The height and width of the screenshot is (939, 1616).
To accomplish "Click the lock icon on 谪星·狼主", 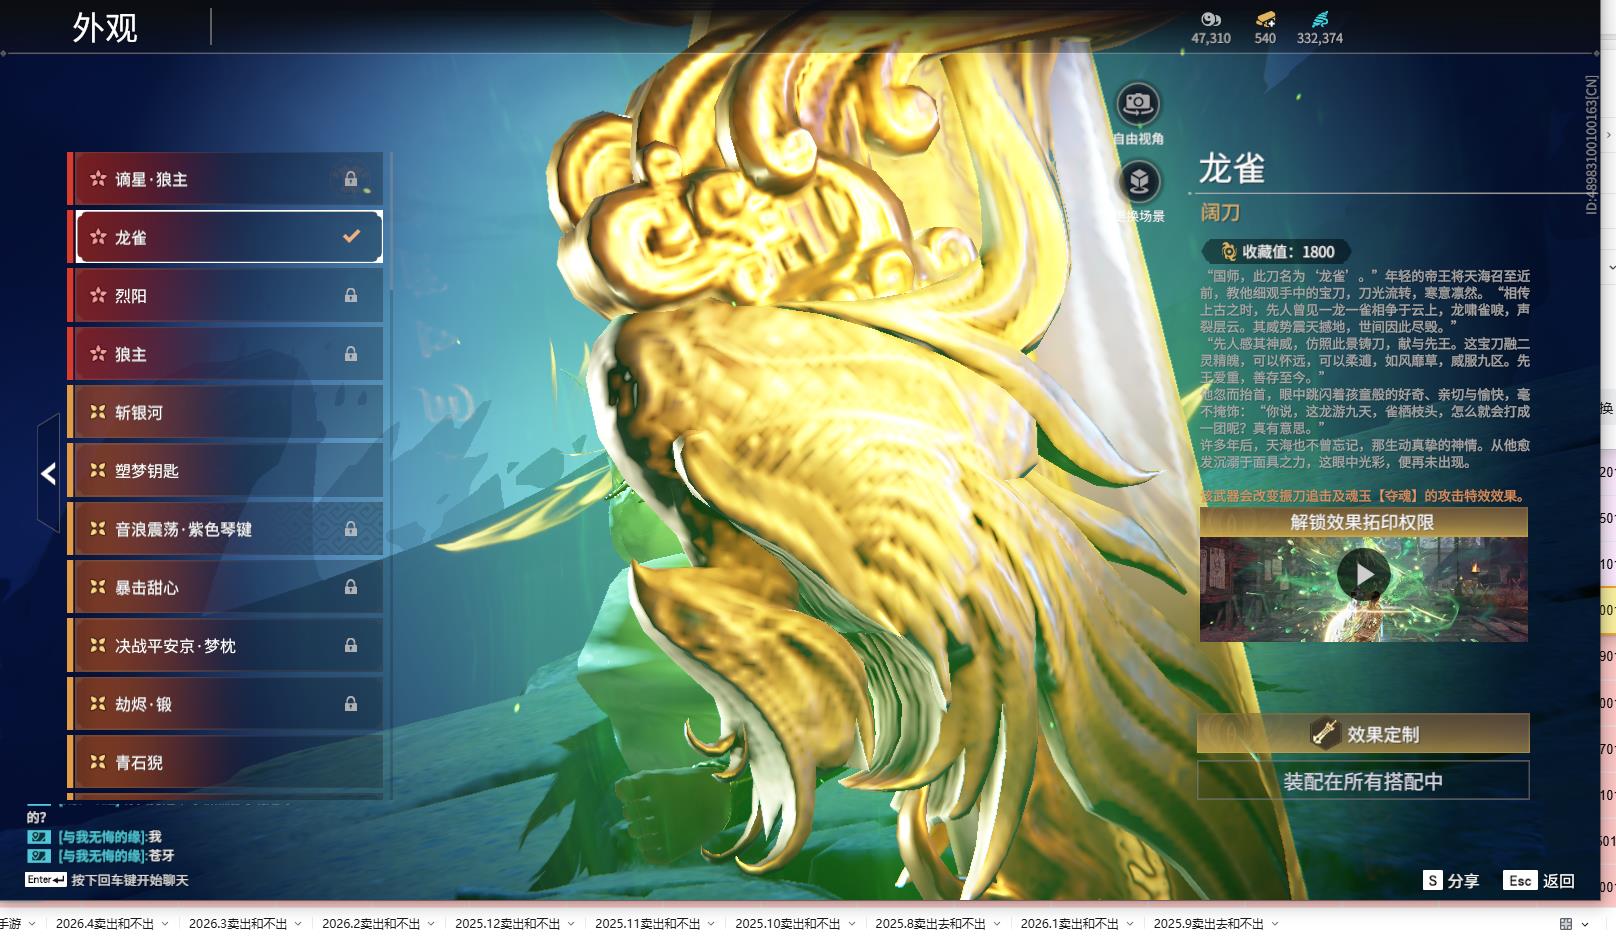I will click(x=351, y=178).
